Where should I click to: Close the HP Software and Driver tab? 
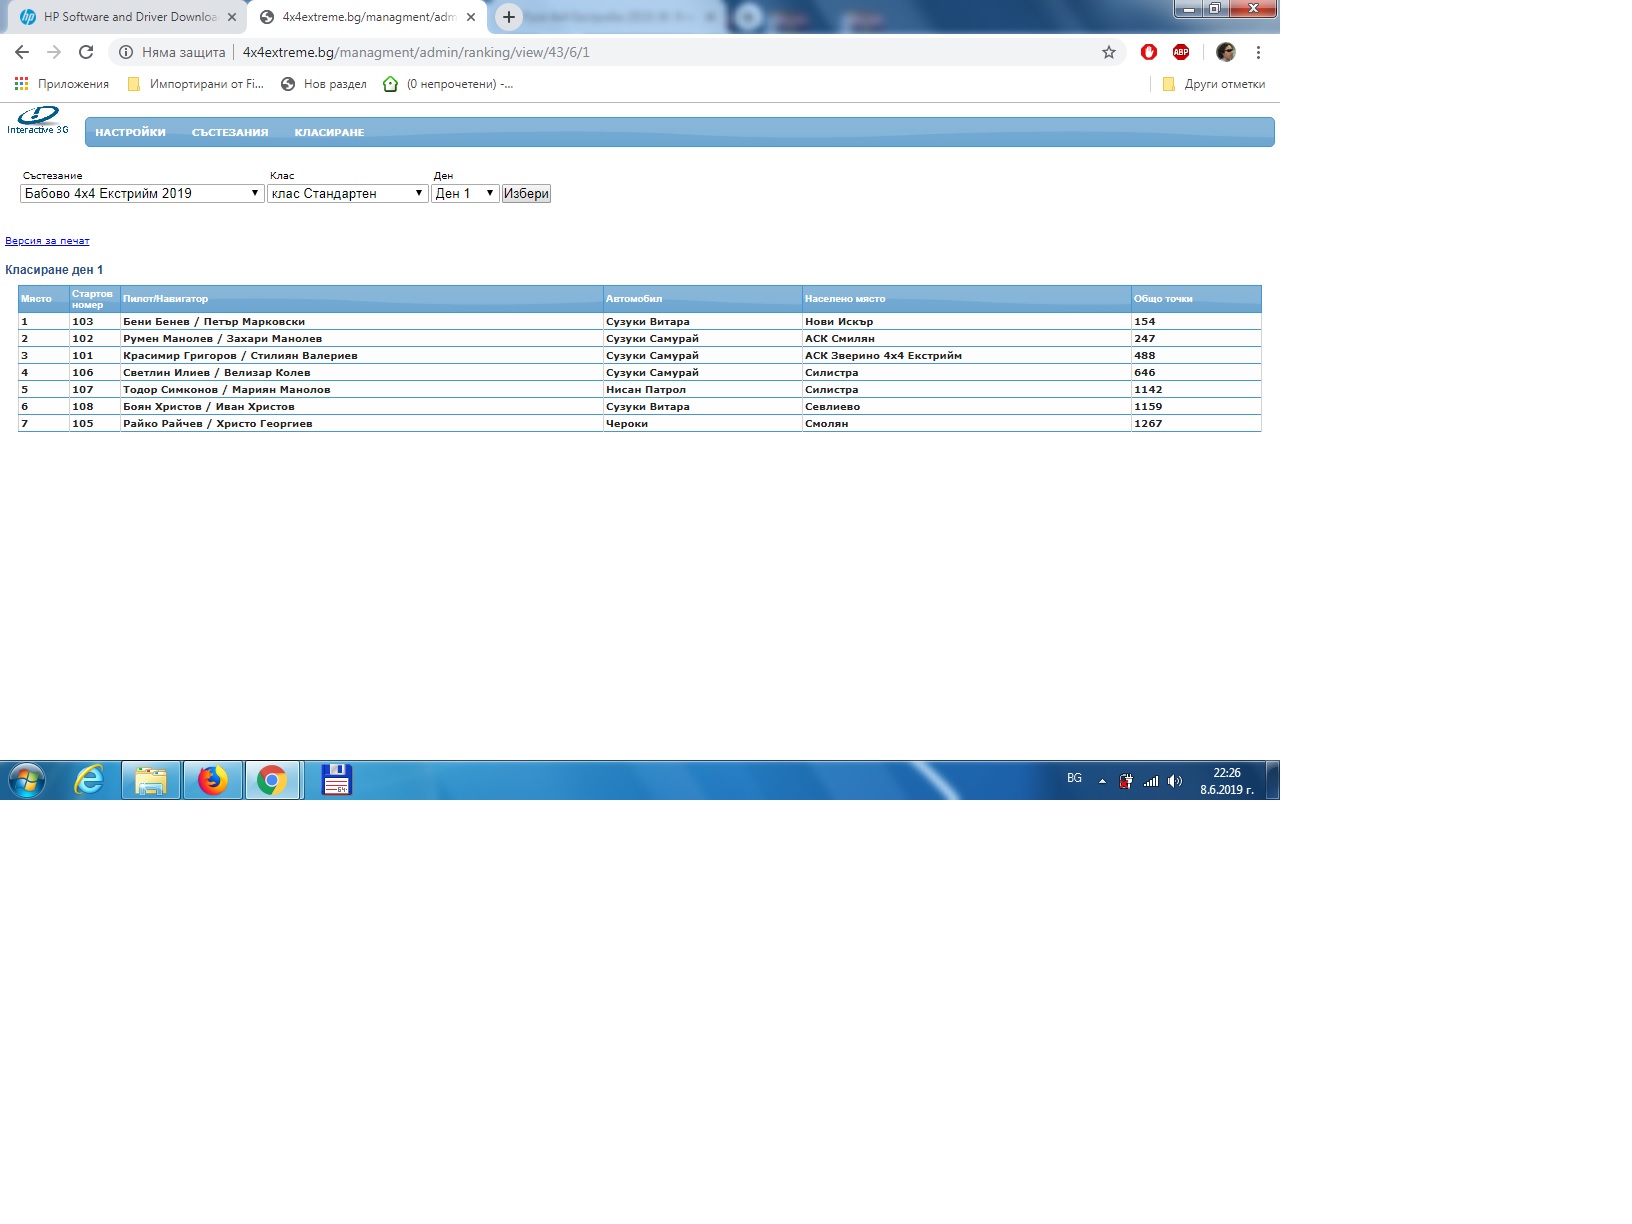point(232,17)
